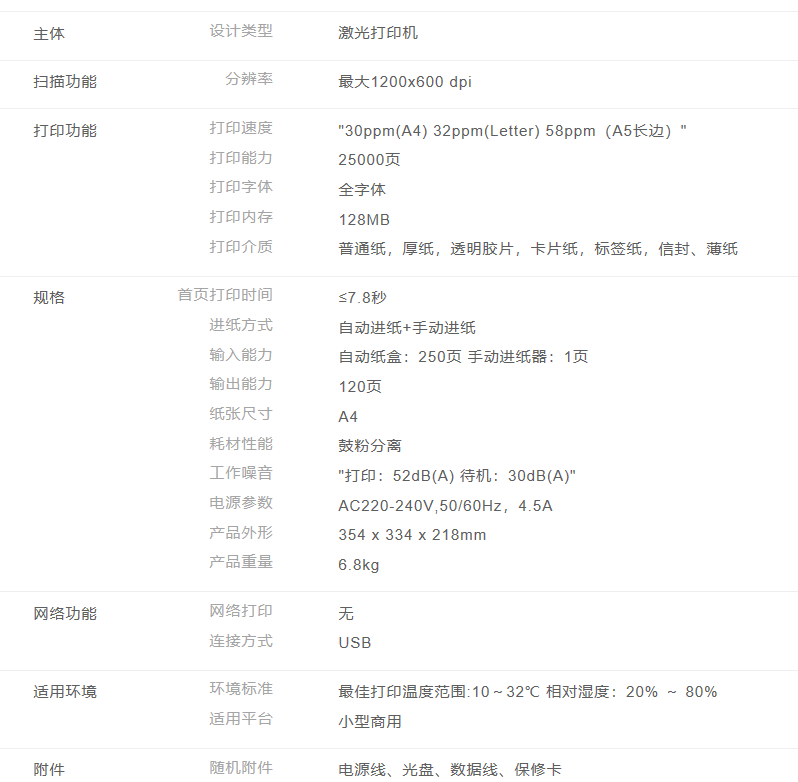Click the 自动进纸+手动进纸 feed method value
Screen dimensions: 798x782
click(407, 328)
